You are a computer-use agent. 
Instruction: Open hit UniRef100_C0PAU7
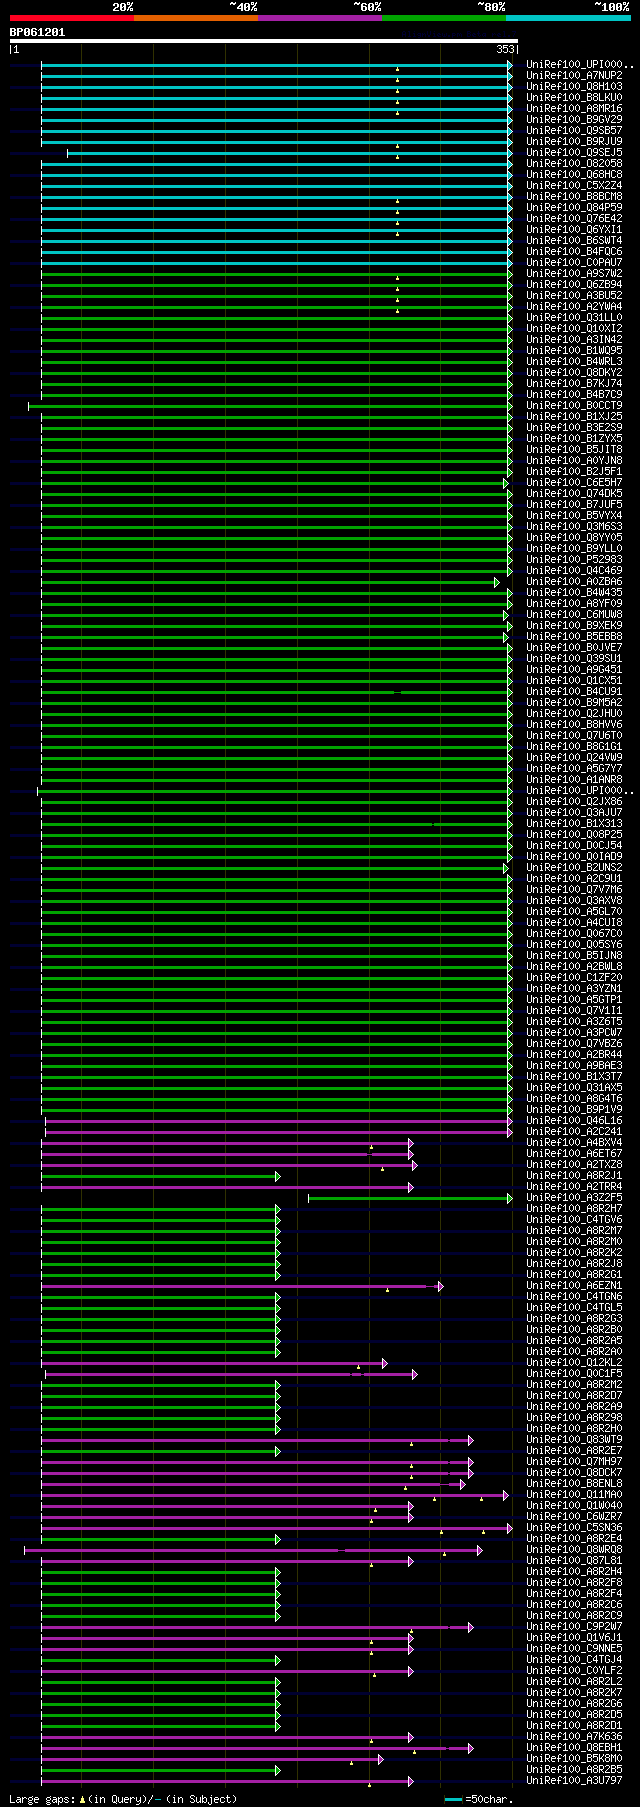pos(574,262)
